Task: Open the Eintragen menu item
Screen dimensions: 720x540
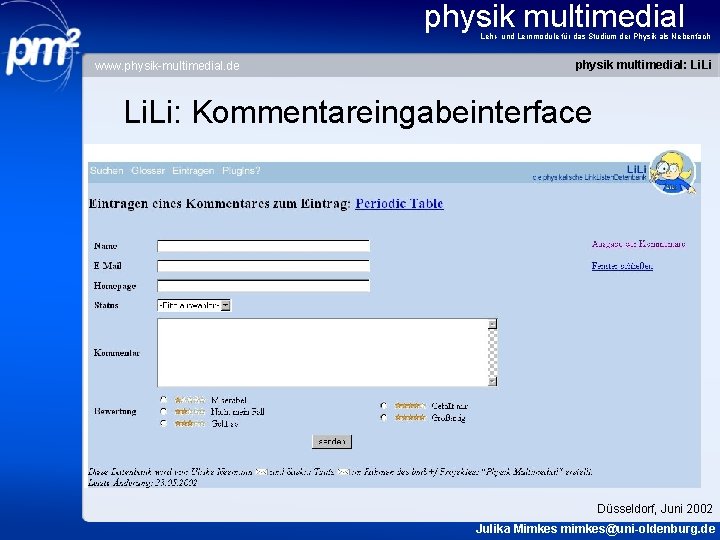Action: [x=193, y=171]
